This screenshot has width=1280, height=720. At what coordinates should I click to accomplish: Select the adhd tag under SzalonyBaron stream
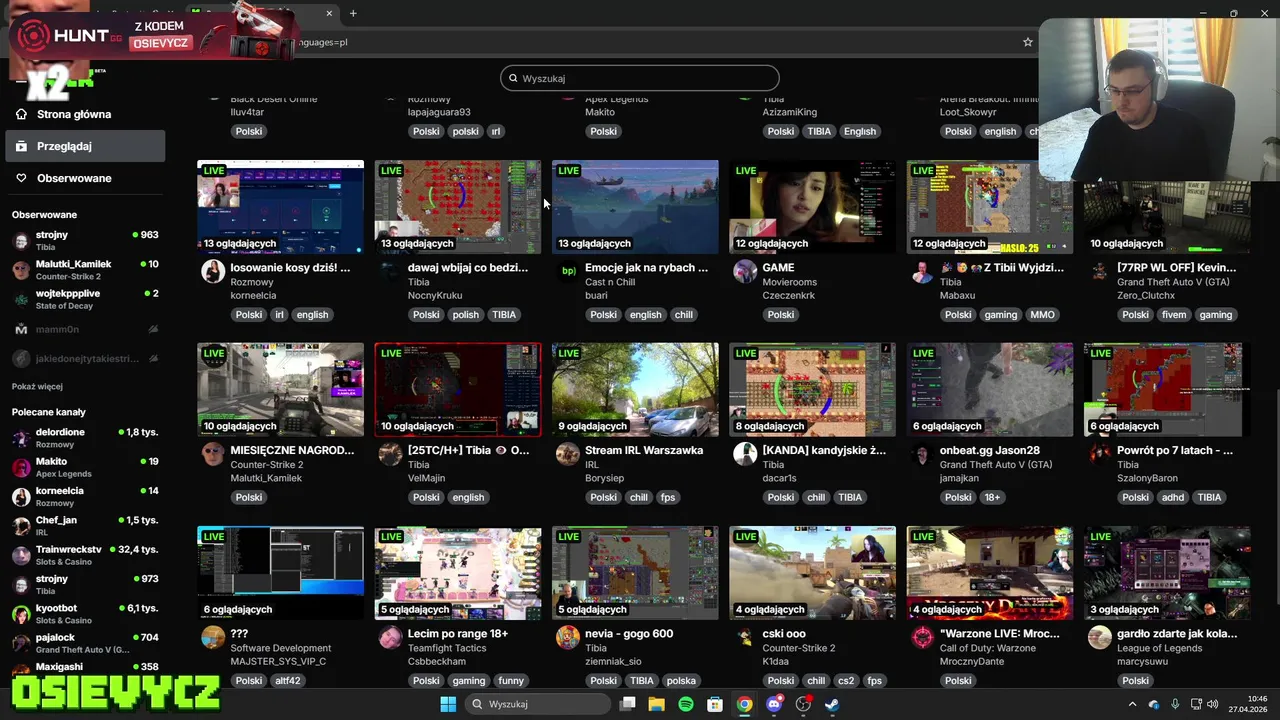pyautogui.click(x=1173, y=497)
